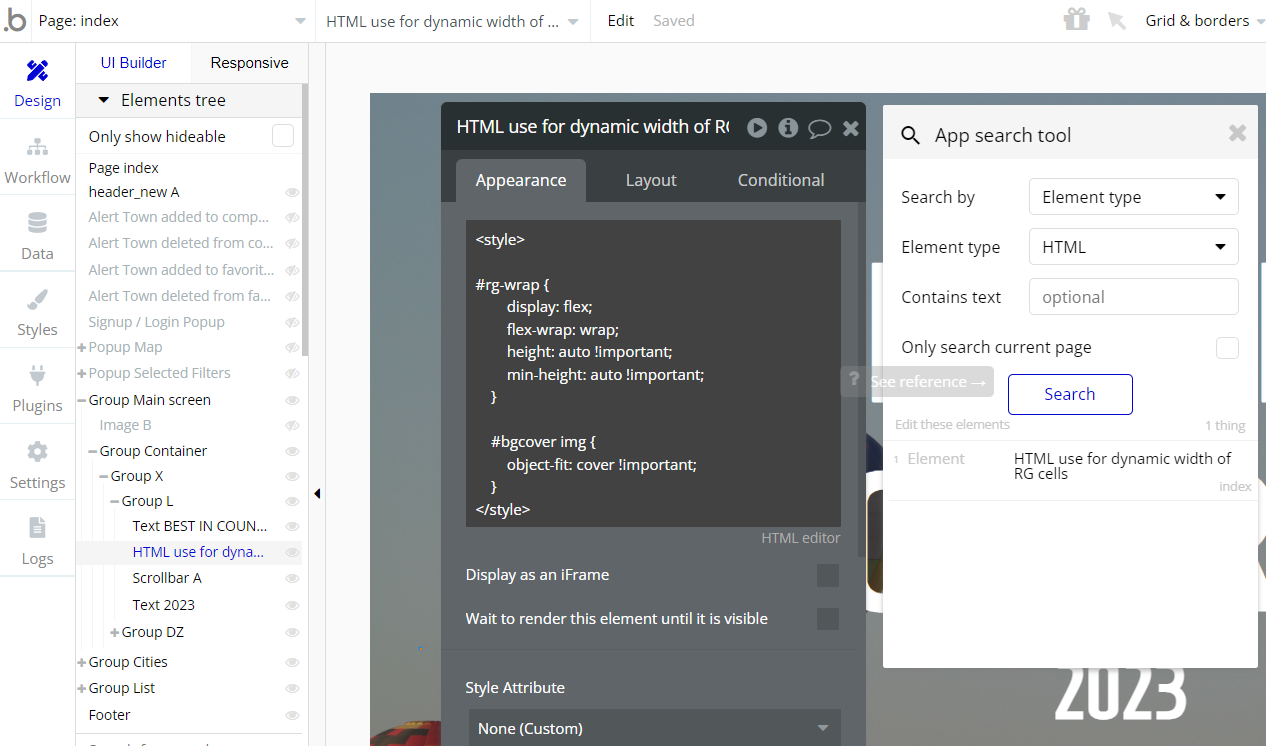This screenshot has height=746, width=1266.
Task: Open the Edit menu
Action: (x=621, y=20)
